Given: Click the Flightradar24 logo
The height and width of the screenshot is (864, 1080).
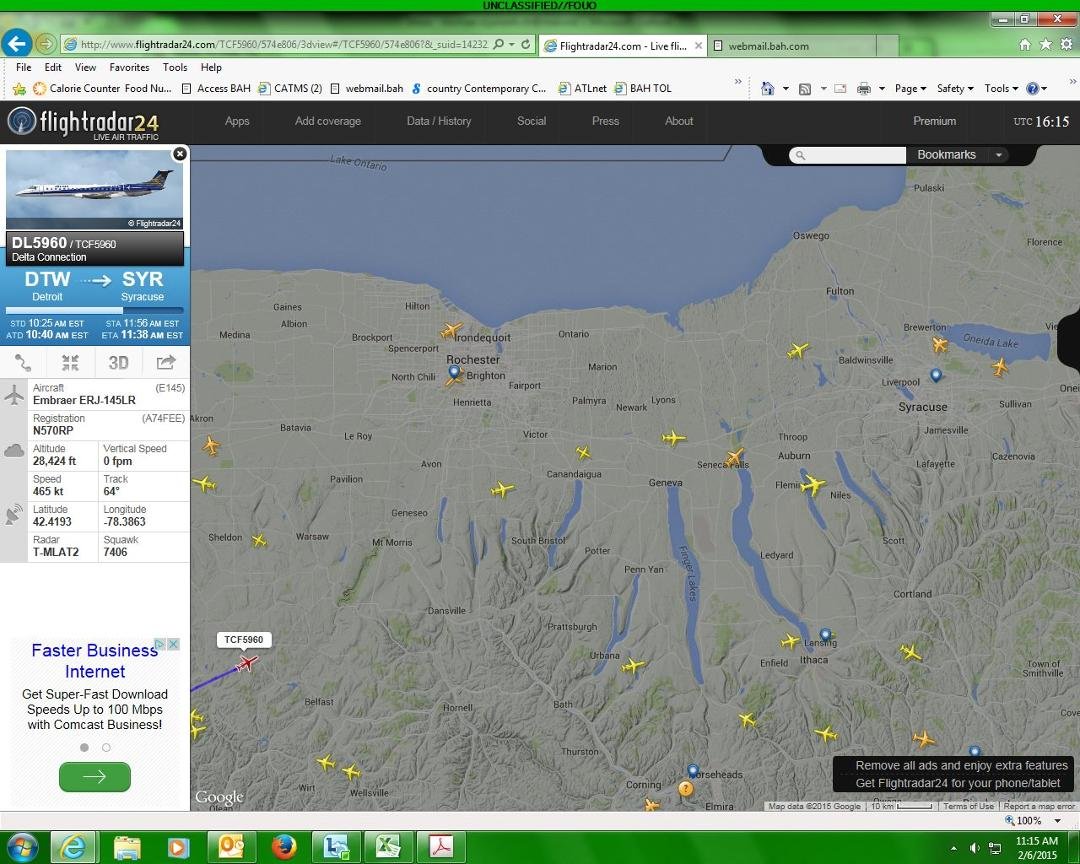Looking at the screenshot, I should (x=83, y=123).
